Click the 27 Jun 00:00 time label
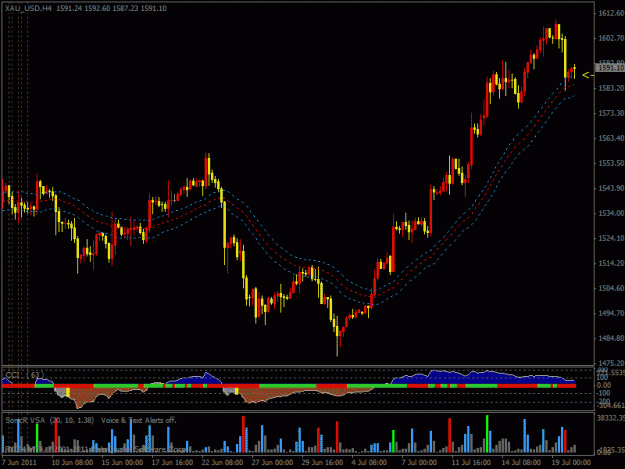Viewport: 625px width, 469px height. 272,463
